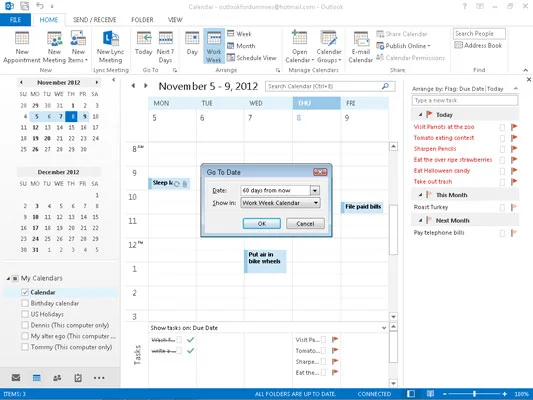Mark Visit Parrots at the zoo complete
Image resolution: width=533 pixels, height=400 pixels.
(502, 127)
